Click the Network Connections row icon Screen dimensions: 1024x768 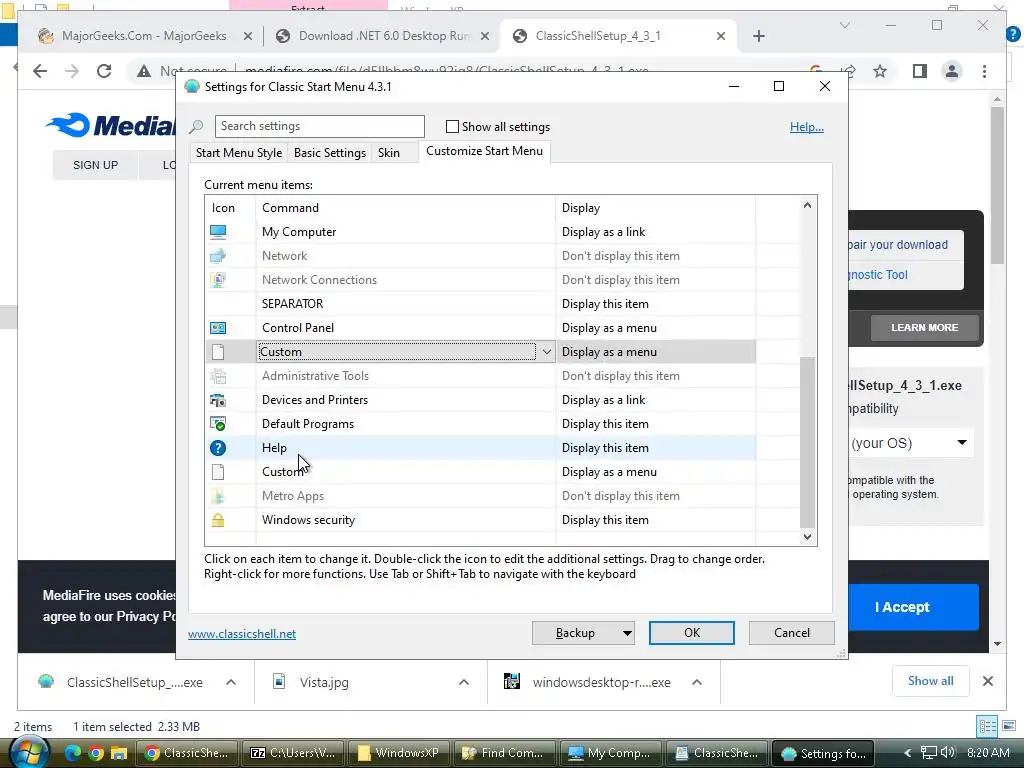coord(218,280)
